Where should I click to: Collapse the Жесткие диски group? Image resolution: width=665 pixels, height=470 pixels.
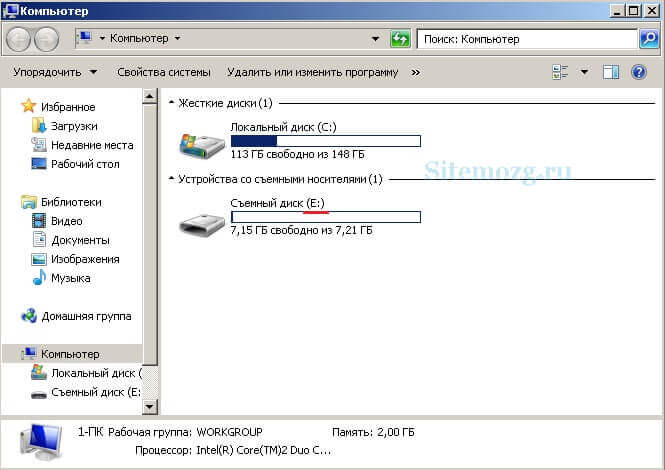(x=172, y=103)
